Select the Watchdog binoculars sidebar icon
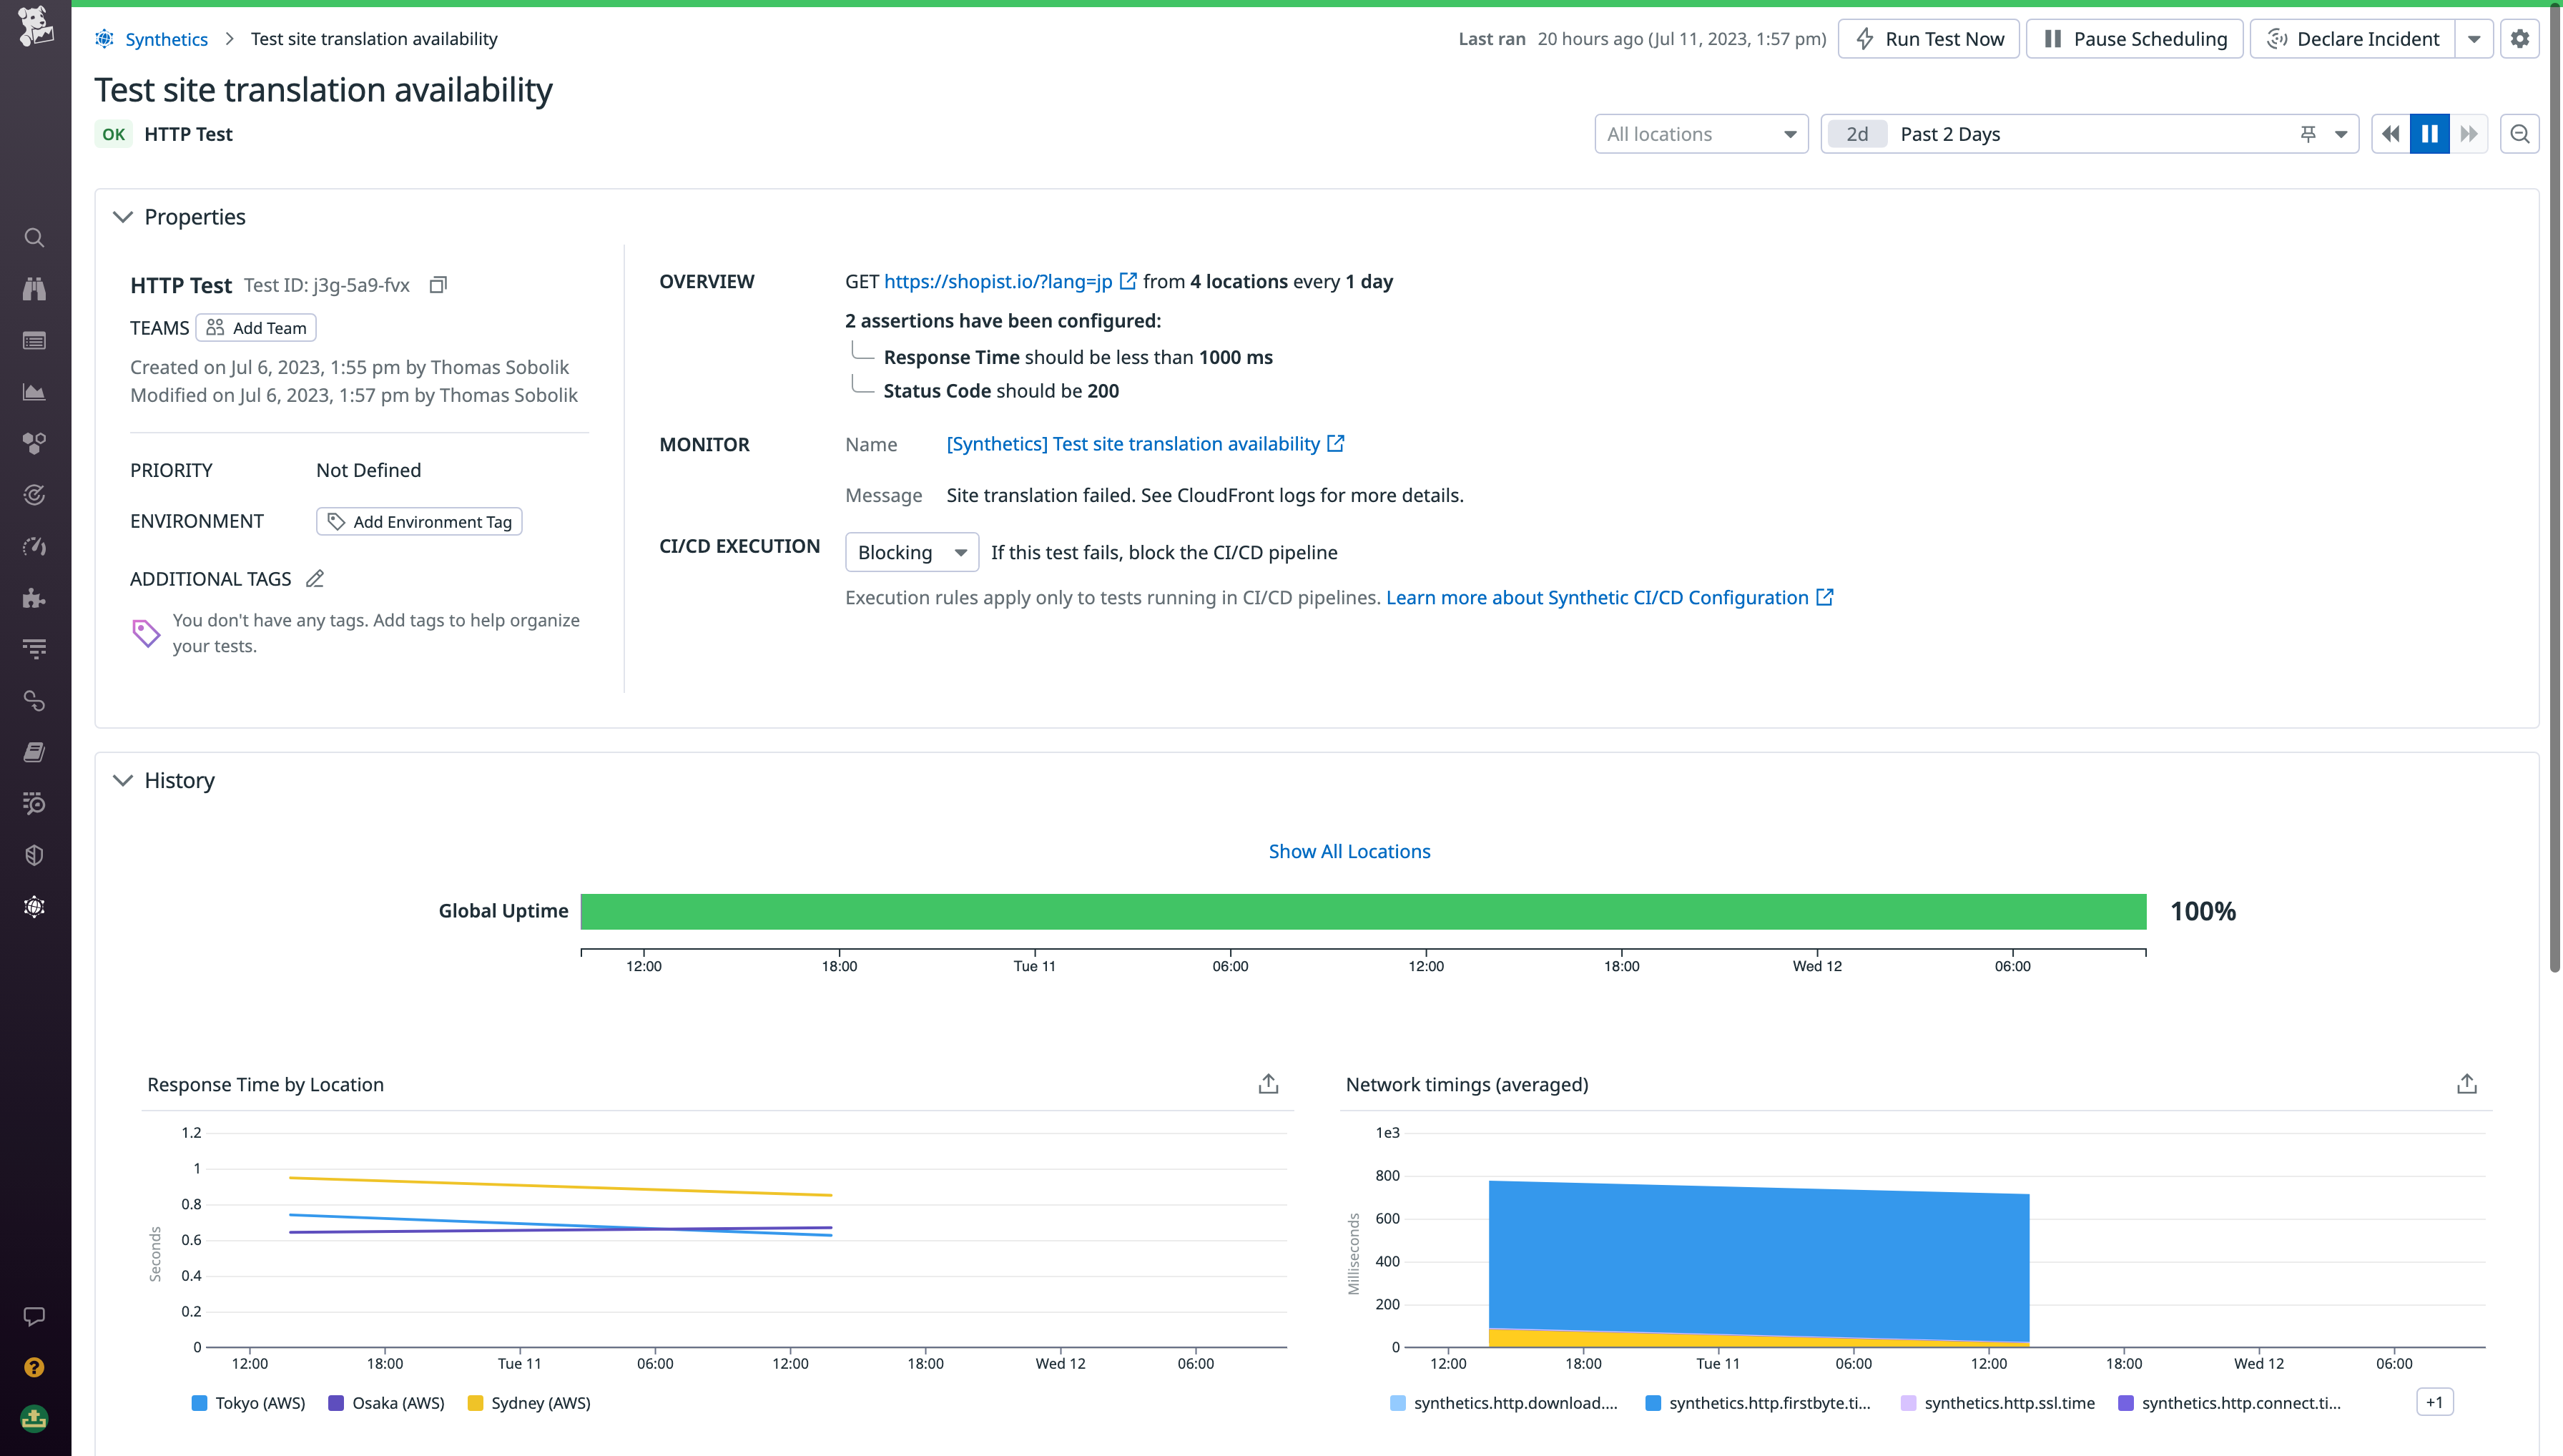This screenshot has height=1456, width=2563. 34,289
